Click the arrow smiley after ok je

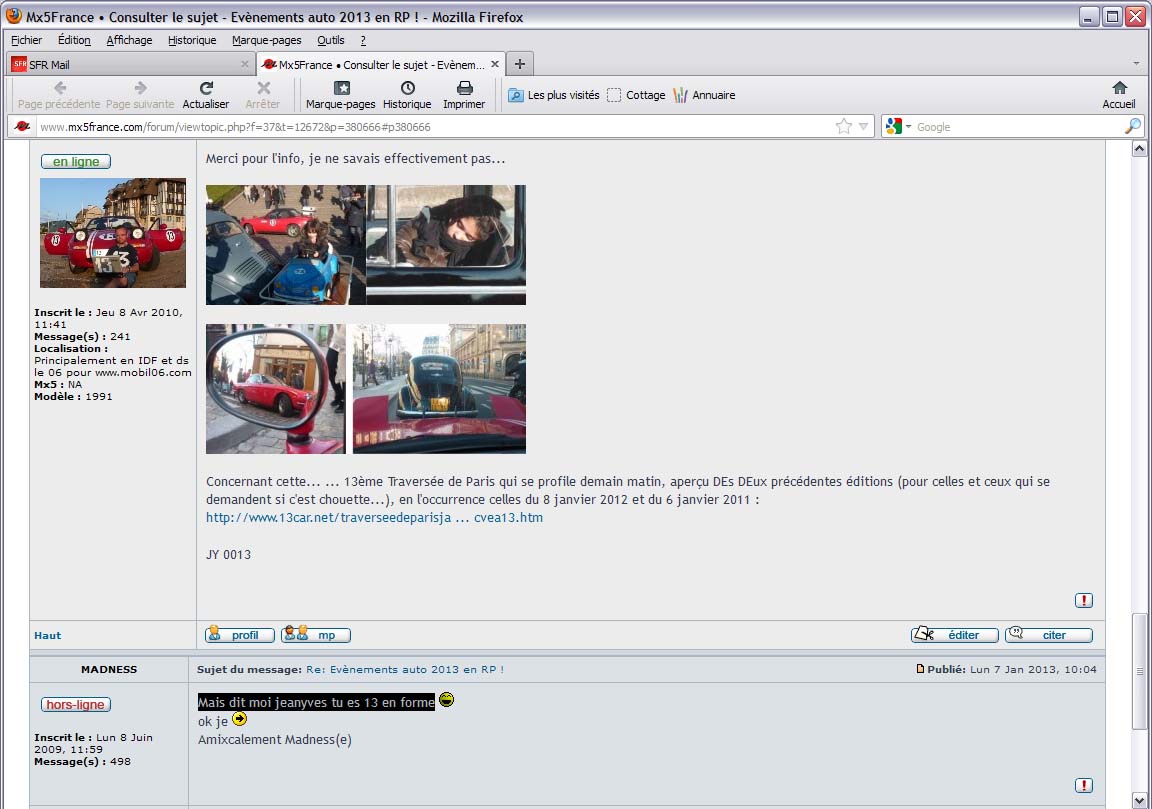tap(240, 719)
